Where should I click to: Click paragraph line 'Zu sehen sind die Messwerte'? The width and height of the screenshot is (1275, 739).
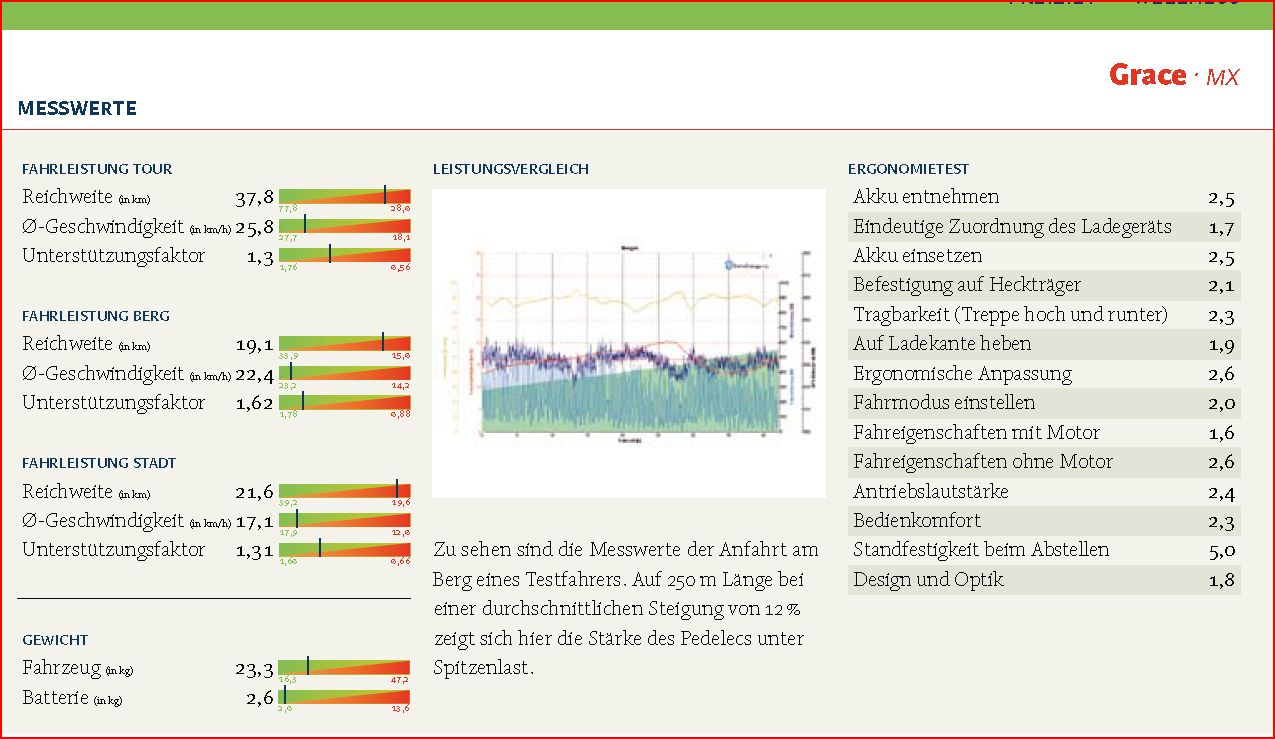point(626,550)
